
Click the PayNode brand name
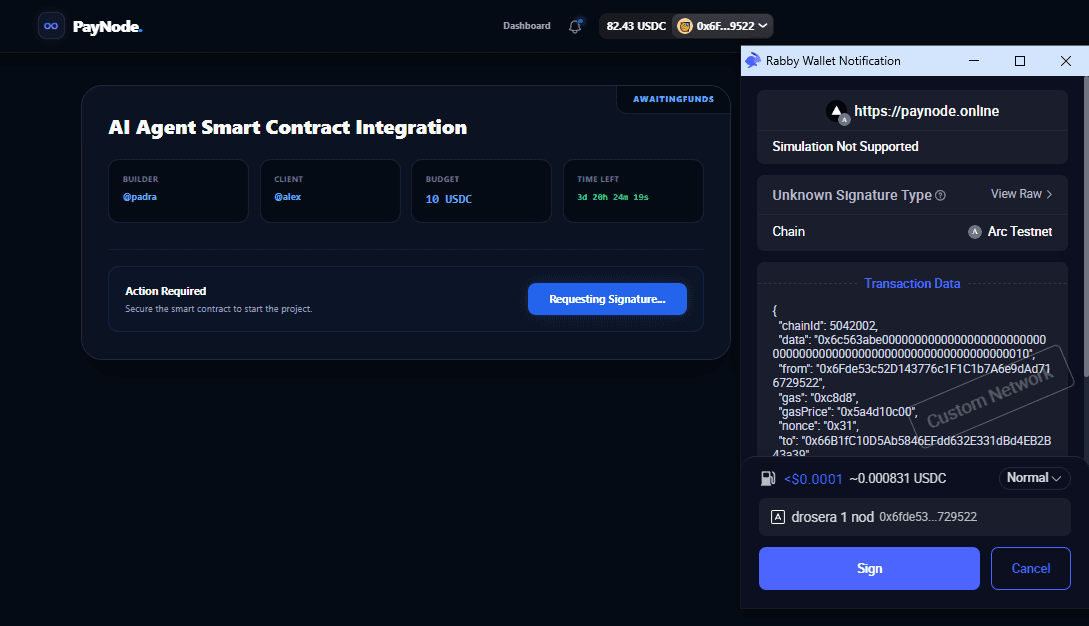(x=108, y=26)
